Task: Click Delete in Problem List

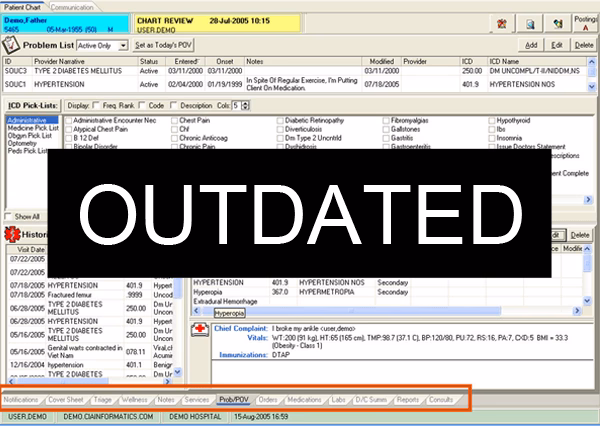Action: point(584,45)
